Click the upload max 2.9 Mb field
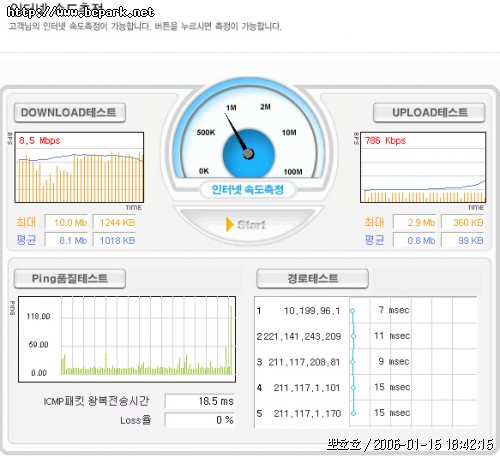500x457 pixels. tap(415, 222)
